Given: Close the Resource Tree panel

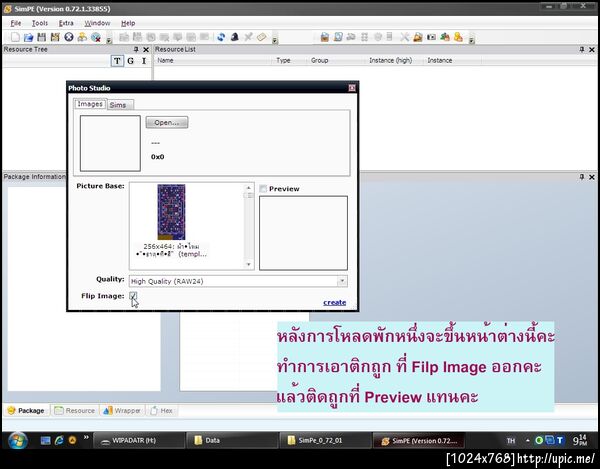Looking at the screenshot, I should [x=146, y=49].
